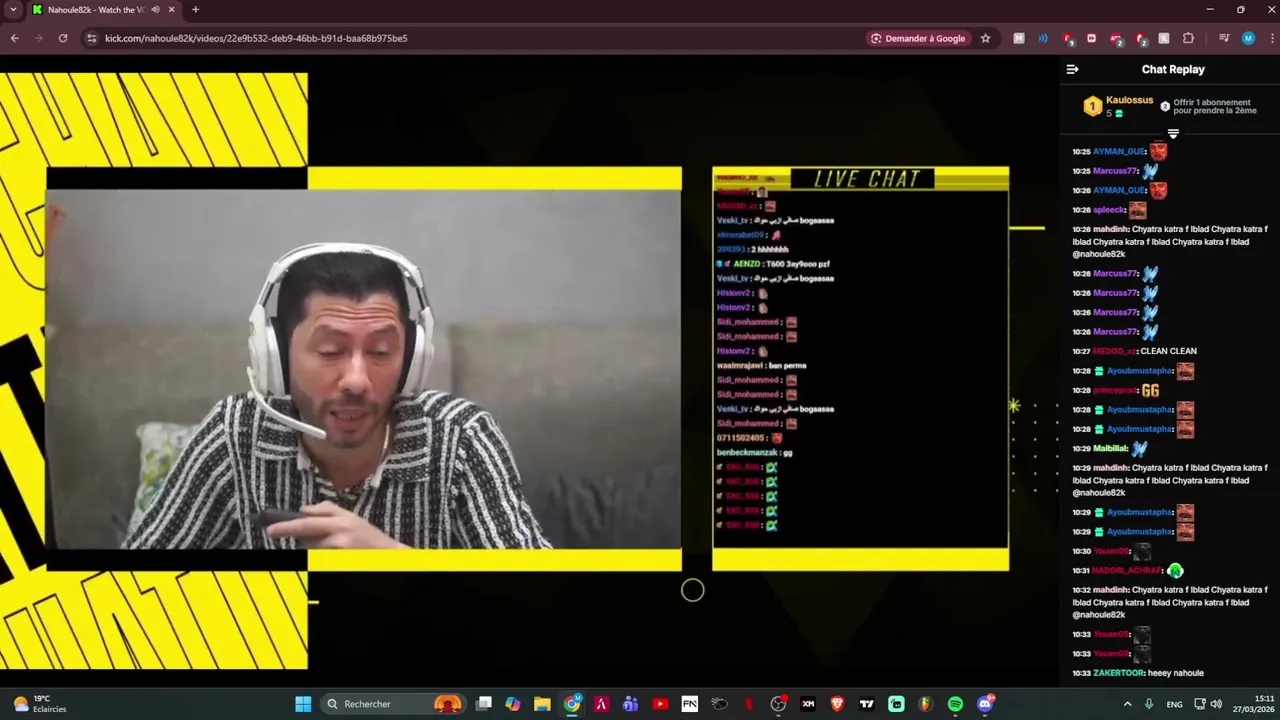Click the 10:28 GG emote message

point(1150,391)
